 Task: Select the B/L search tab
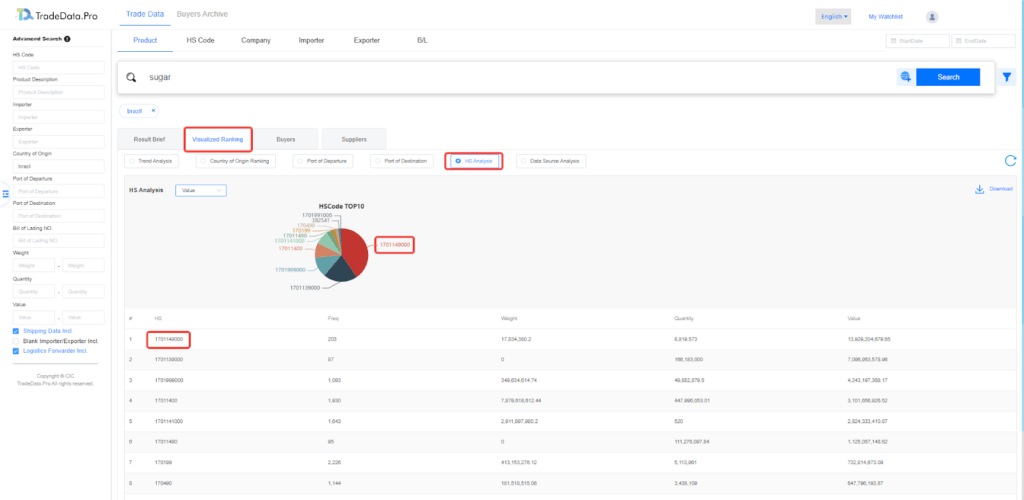click(x=423, y=40)
